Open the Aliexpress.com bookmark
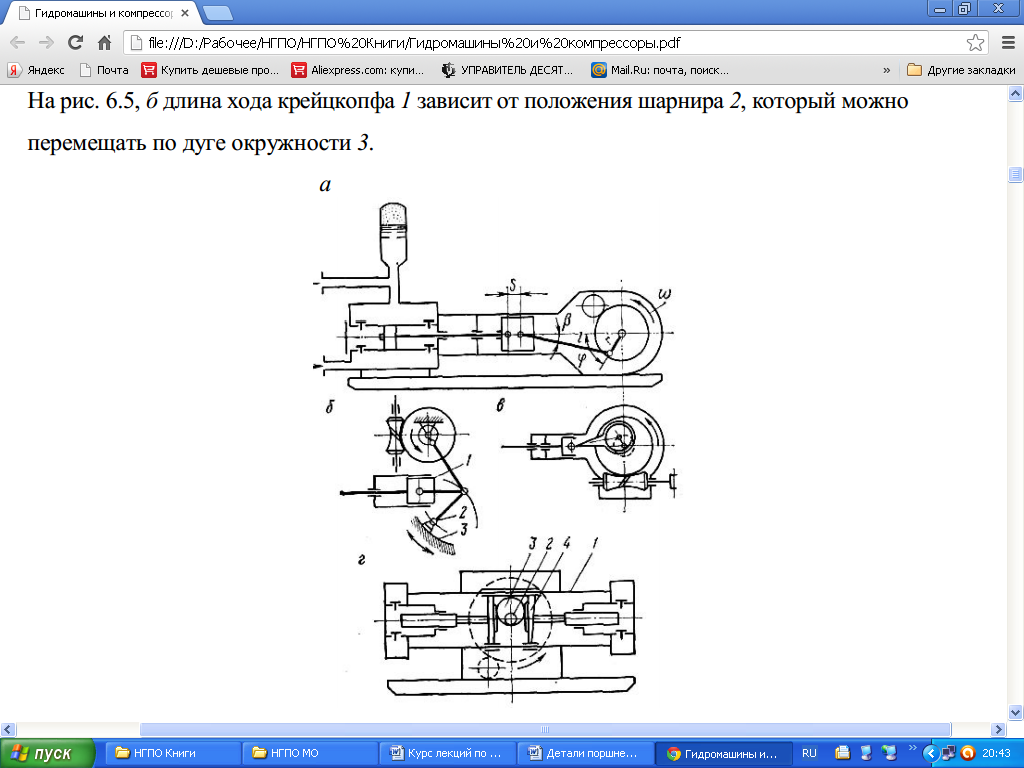 (358, 70)
